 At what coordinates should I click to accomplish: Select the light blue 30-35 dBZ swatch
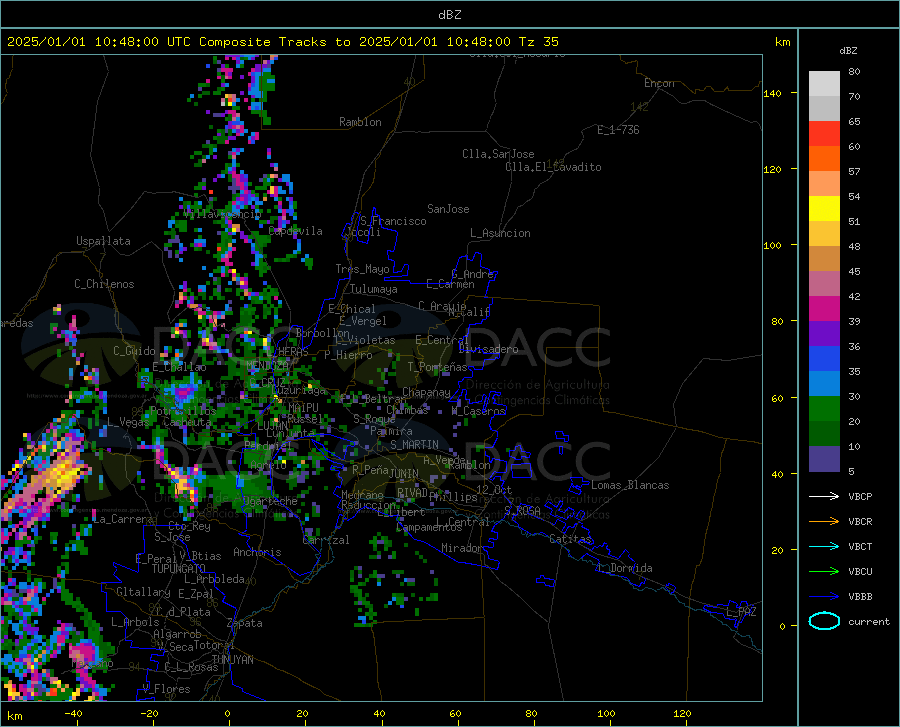pyautogui.click(x=824, y=384)
